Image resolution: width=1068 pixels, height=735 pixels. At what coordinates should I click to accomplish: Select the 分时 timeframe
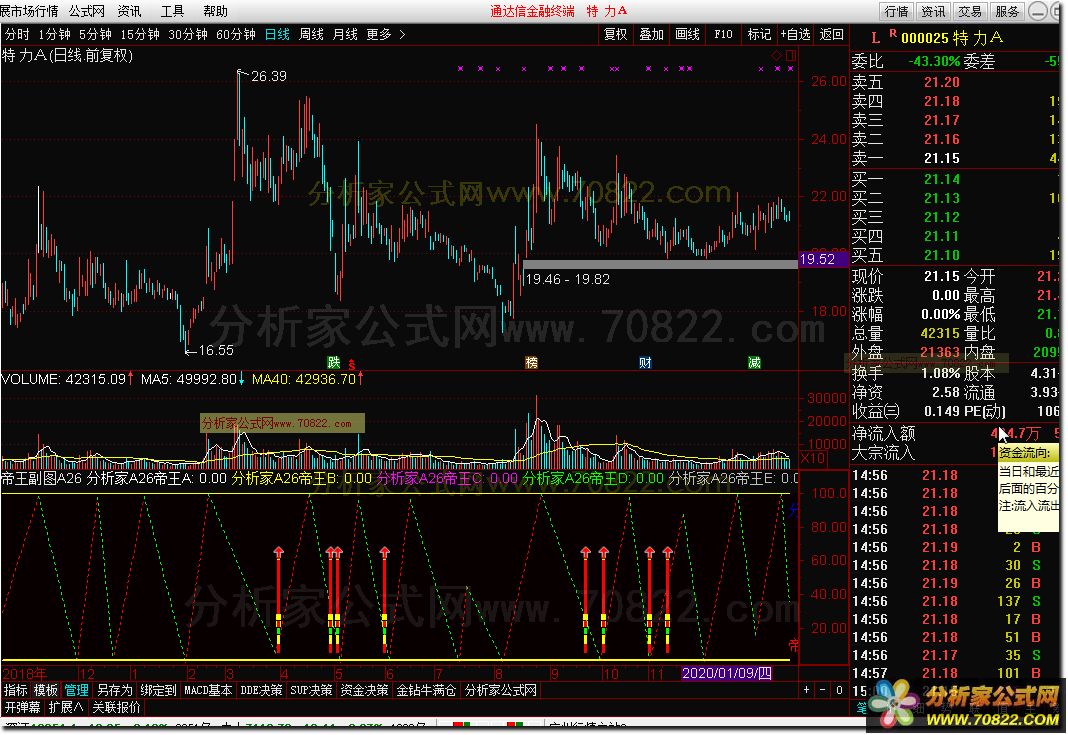point(17,34)
